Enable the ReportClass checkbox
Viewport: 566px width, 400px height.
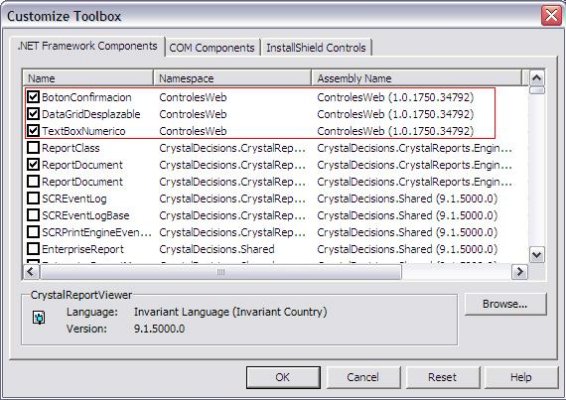pyautogui.click(x=33, y=148)
